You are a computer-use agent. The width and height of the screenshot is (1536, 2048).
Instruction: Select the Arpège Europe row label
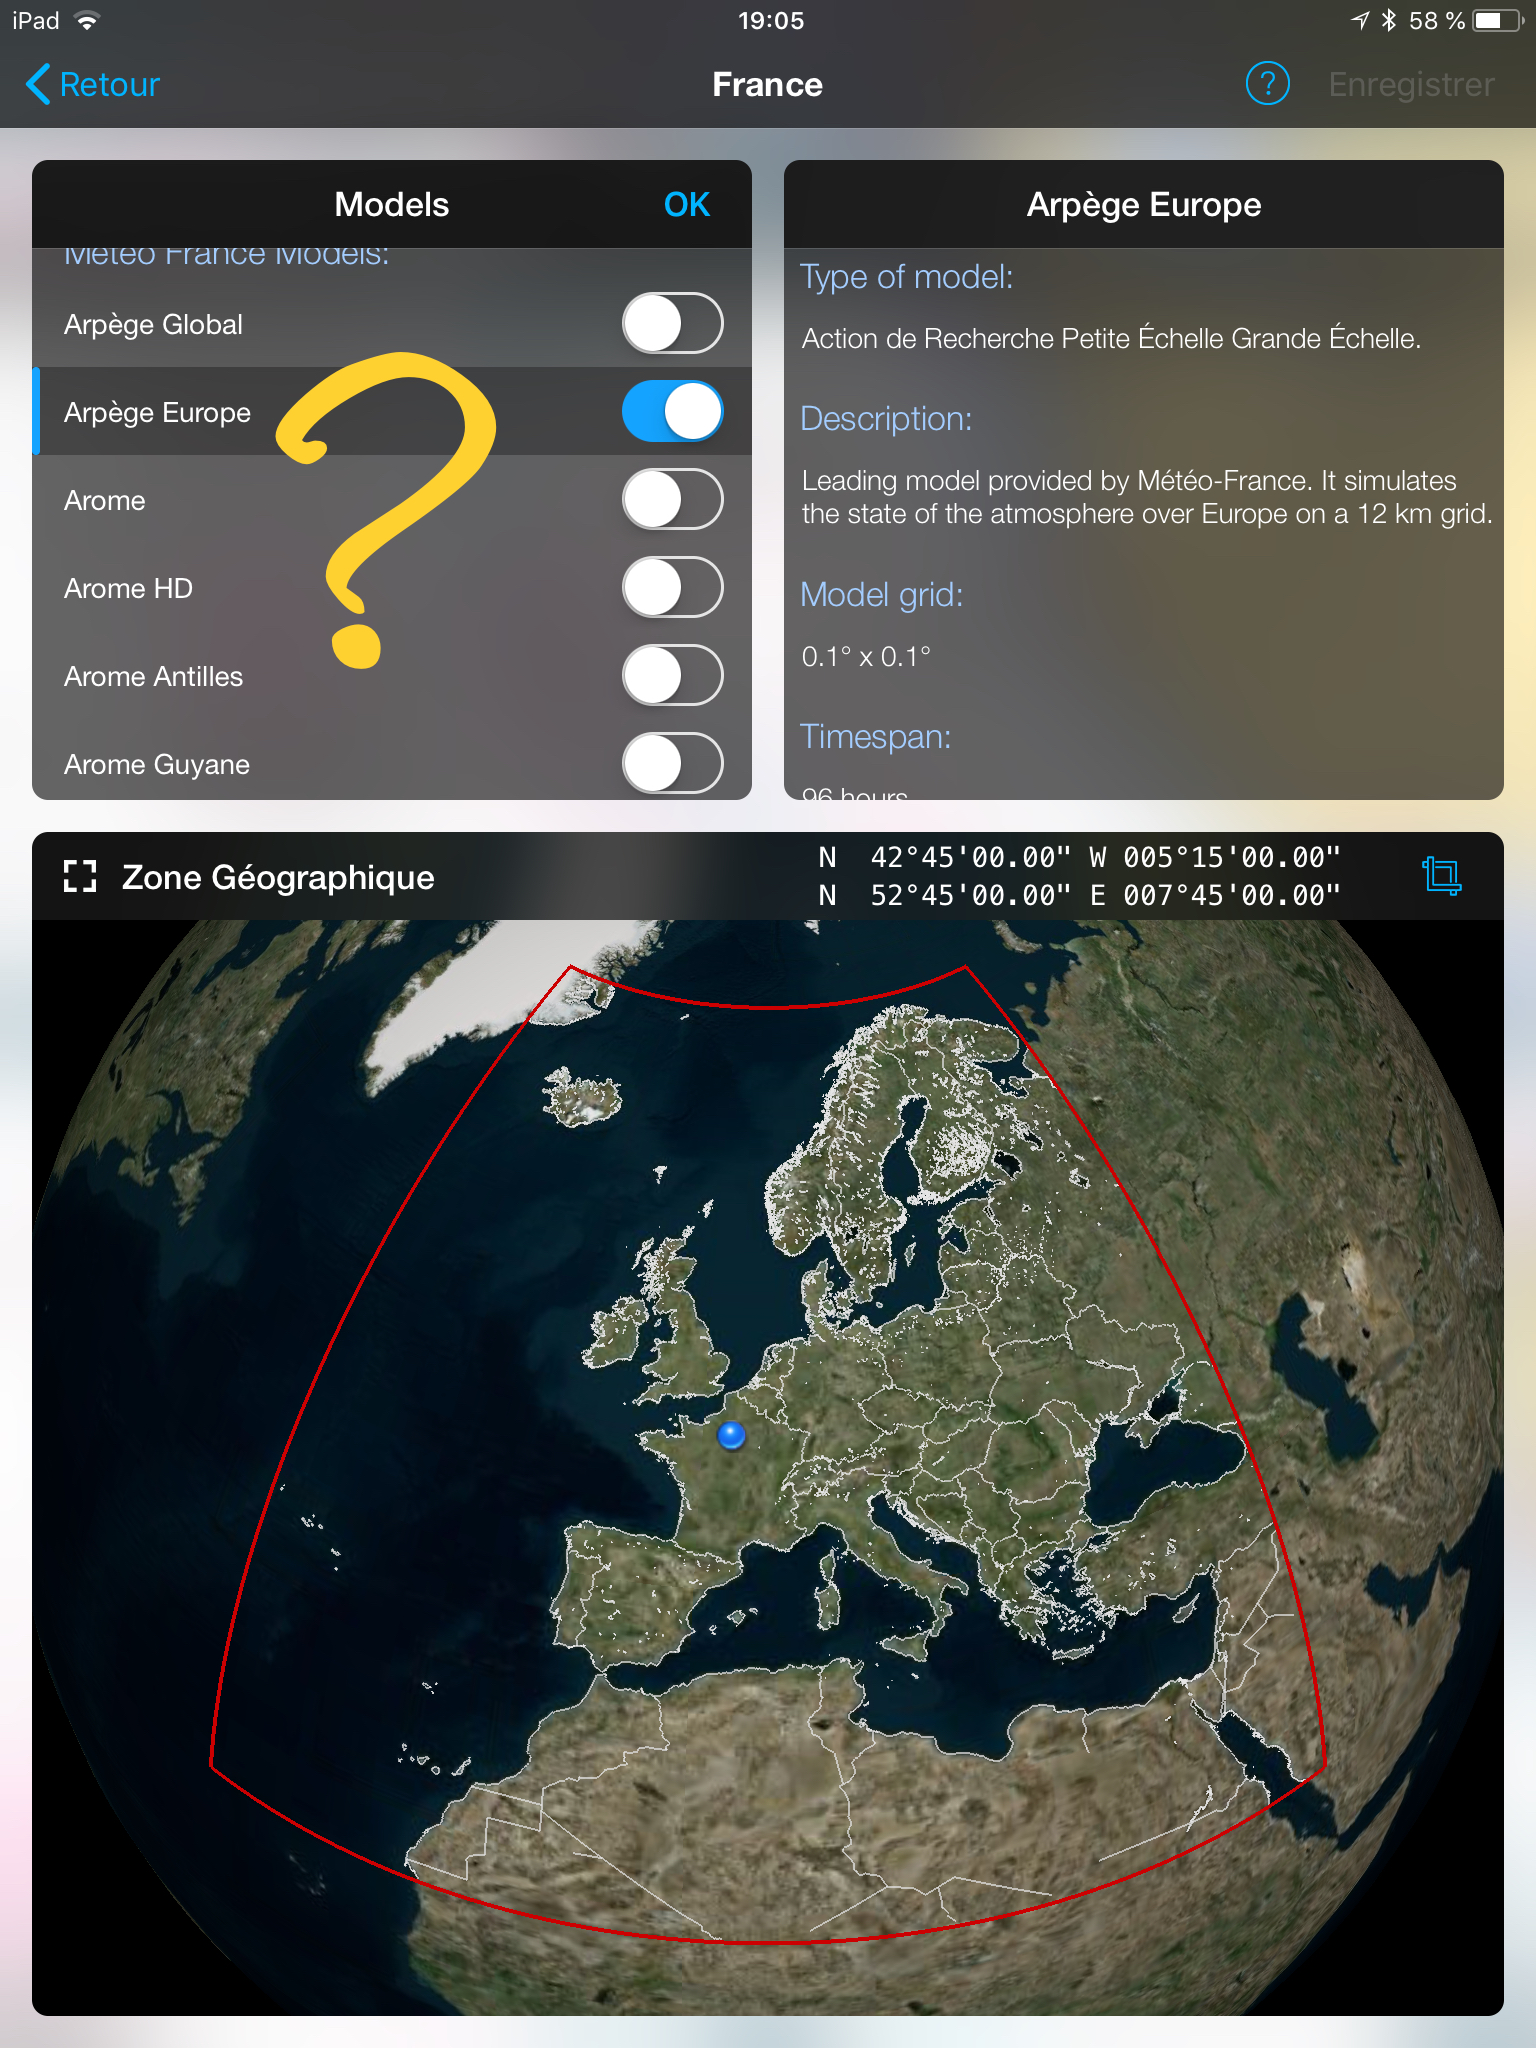pos(157,412)
